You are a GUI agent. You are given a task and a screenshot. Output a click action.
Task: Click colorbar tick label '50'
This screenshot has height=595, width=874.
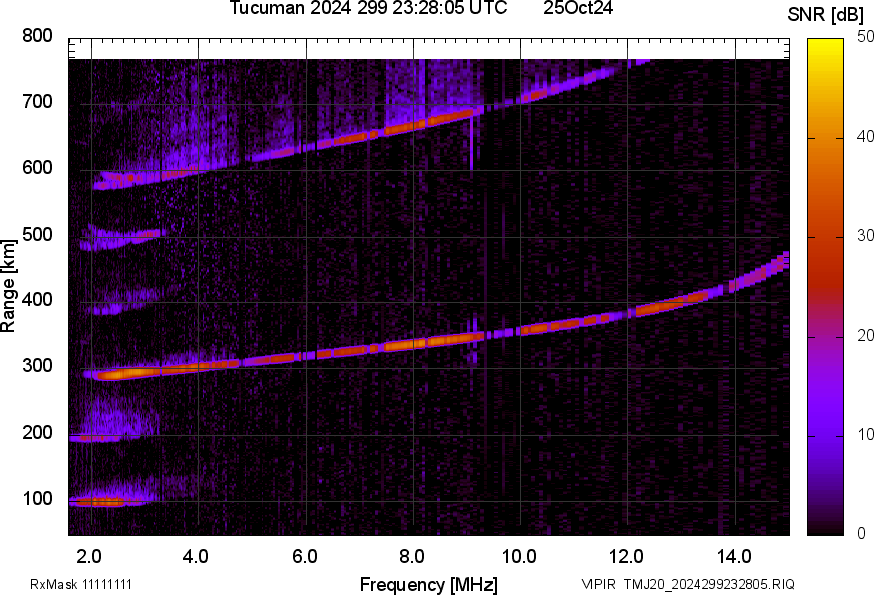866,37
